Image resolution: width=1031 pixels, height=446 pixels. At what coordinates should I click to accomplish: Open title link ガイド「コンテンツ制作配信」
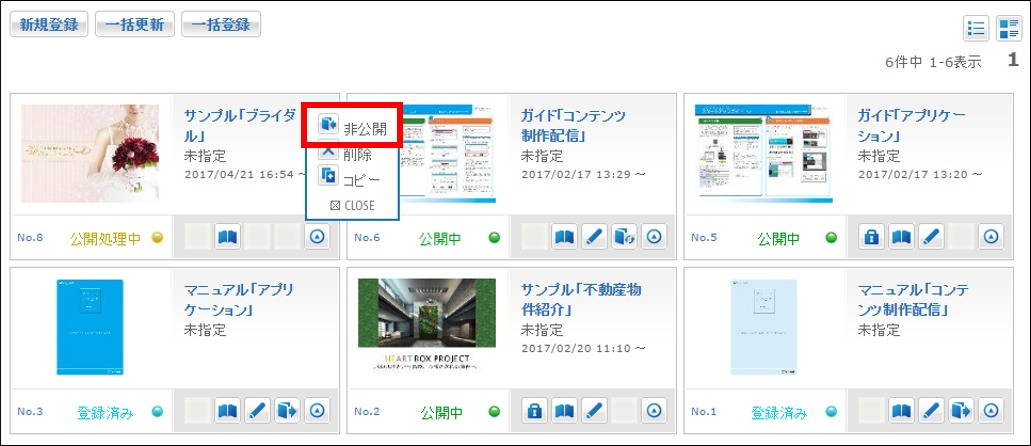(x=573, y=126)
